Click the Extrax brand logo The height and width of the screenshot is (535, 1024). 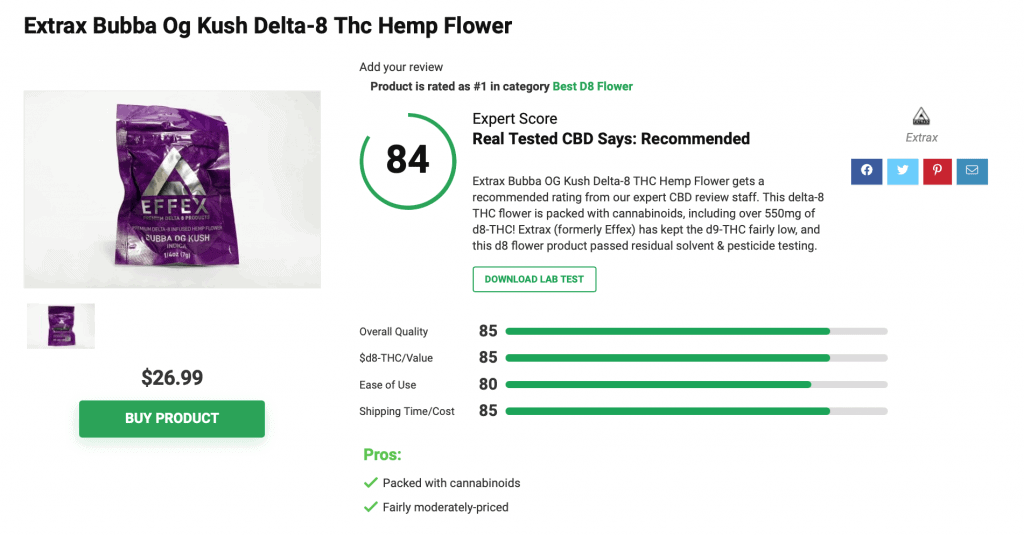[921, 116]
